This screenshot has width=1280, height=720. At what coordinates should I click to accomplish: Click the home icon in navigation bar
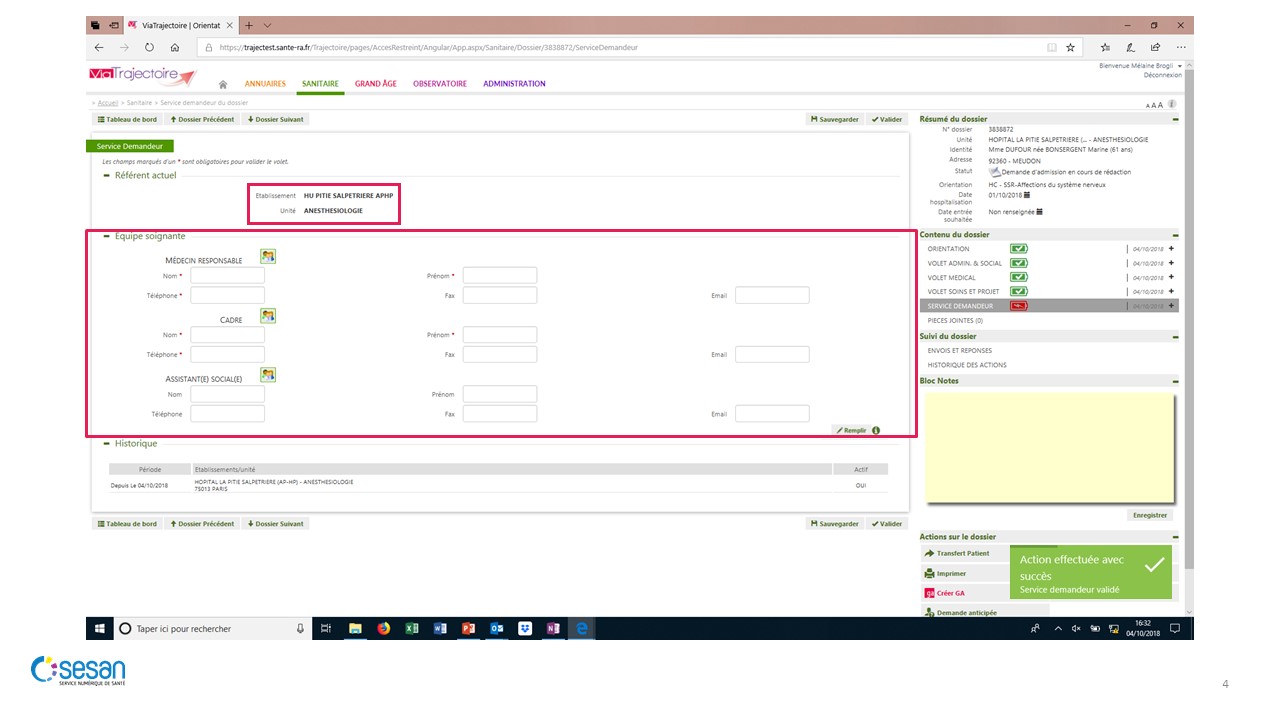coord(222,84)
